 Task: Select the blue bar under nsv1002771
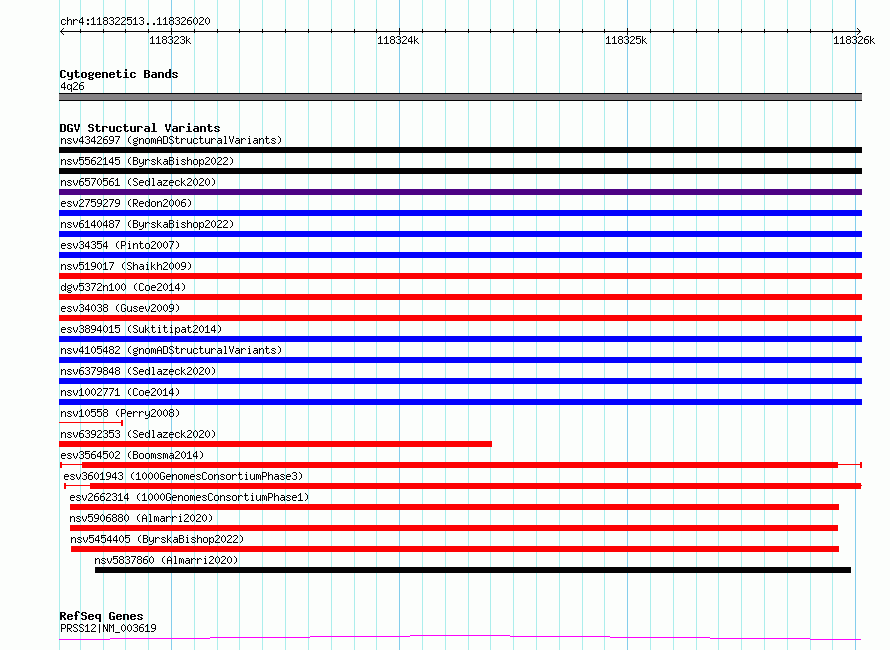click(460, 402)
